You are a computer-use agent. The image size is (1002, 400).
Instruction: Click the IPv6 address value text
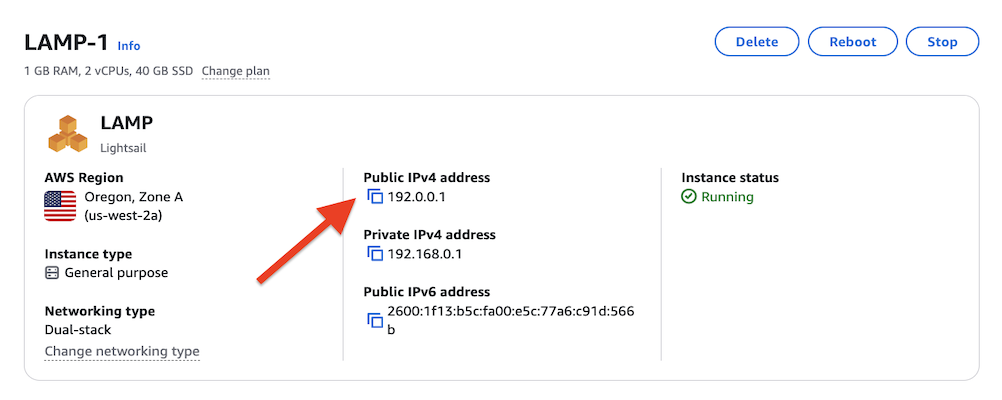coord(510,311)
